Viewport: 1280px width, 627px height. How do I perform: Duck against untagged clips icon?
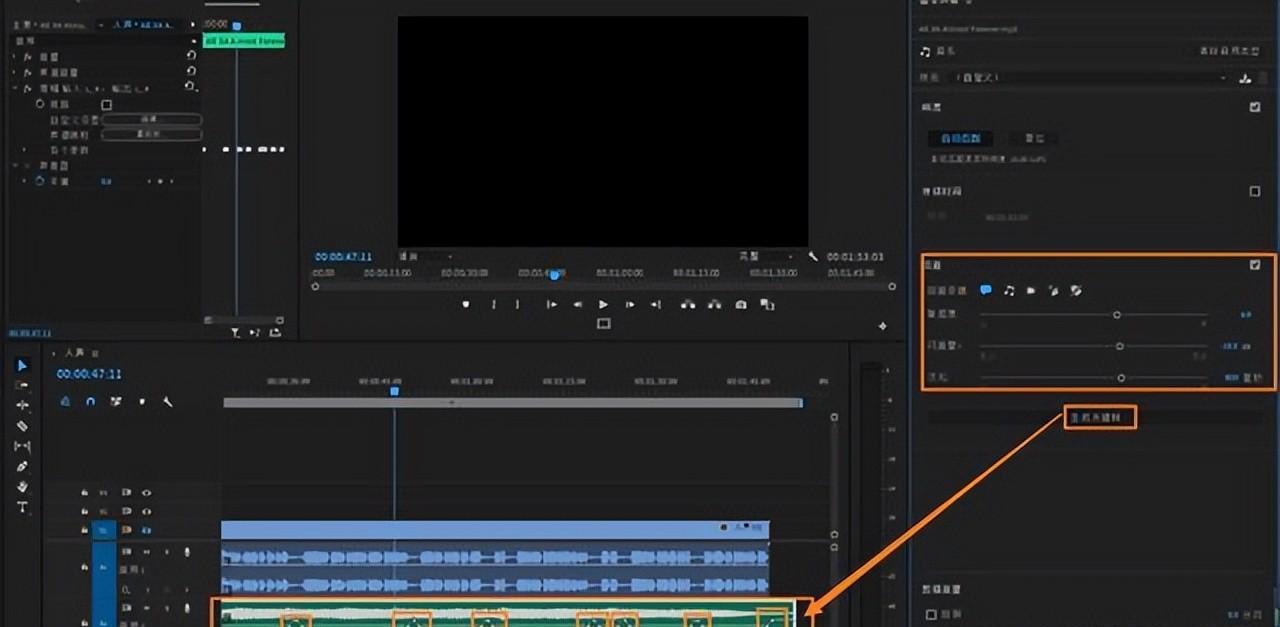click(1075, 290)
